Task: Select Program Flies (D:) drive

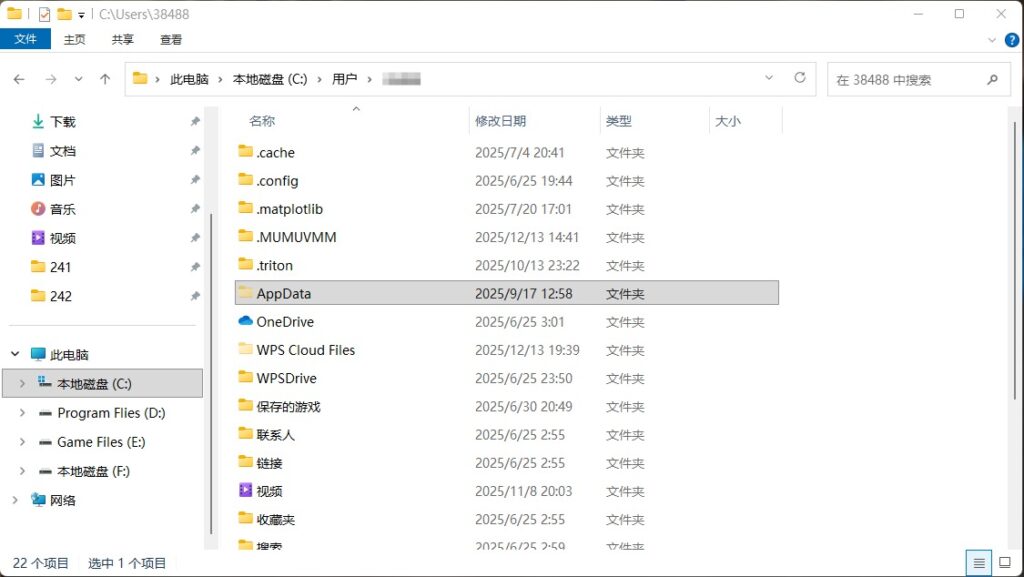Action: click(102, 413)
